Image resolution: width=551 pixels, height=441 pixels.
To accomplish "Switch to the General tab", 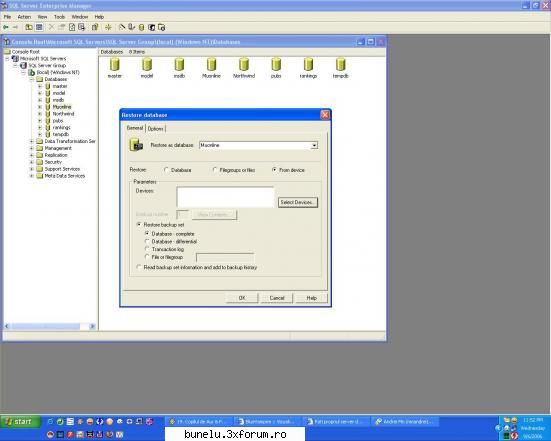I will [x=135, y=128].
